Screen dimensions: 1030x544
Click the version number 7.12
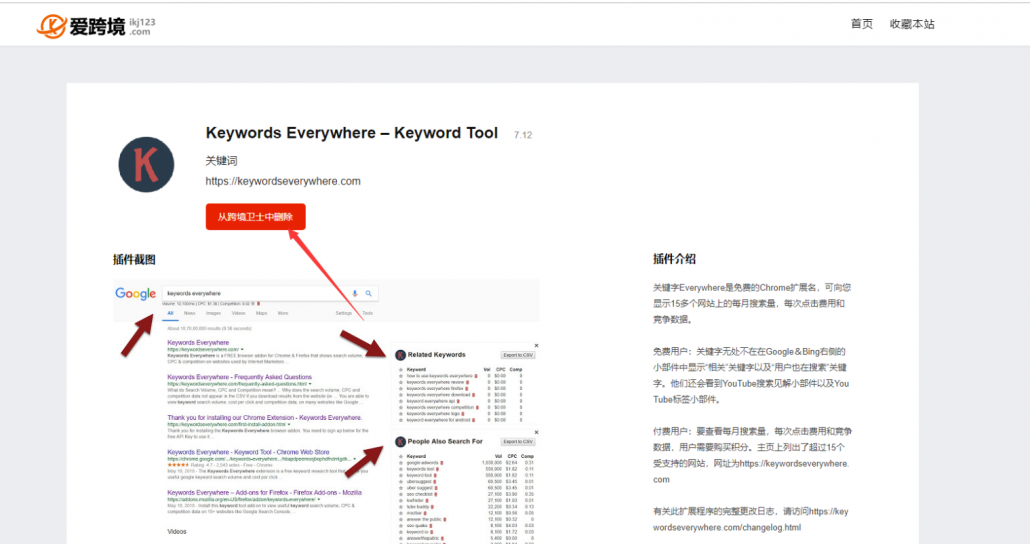(523, 135)
